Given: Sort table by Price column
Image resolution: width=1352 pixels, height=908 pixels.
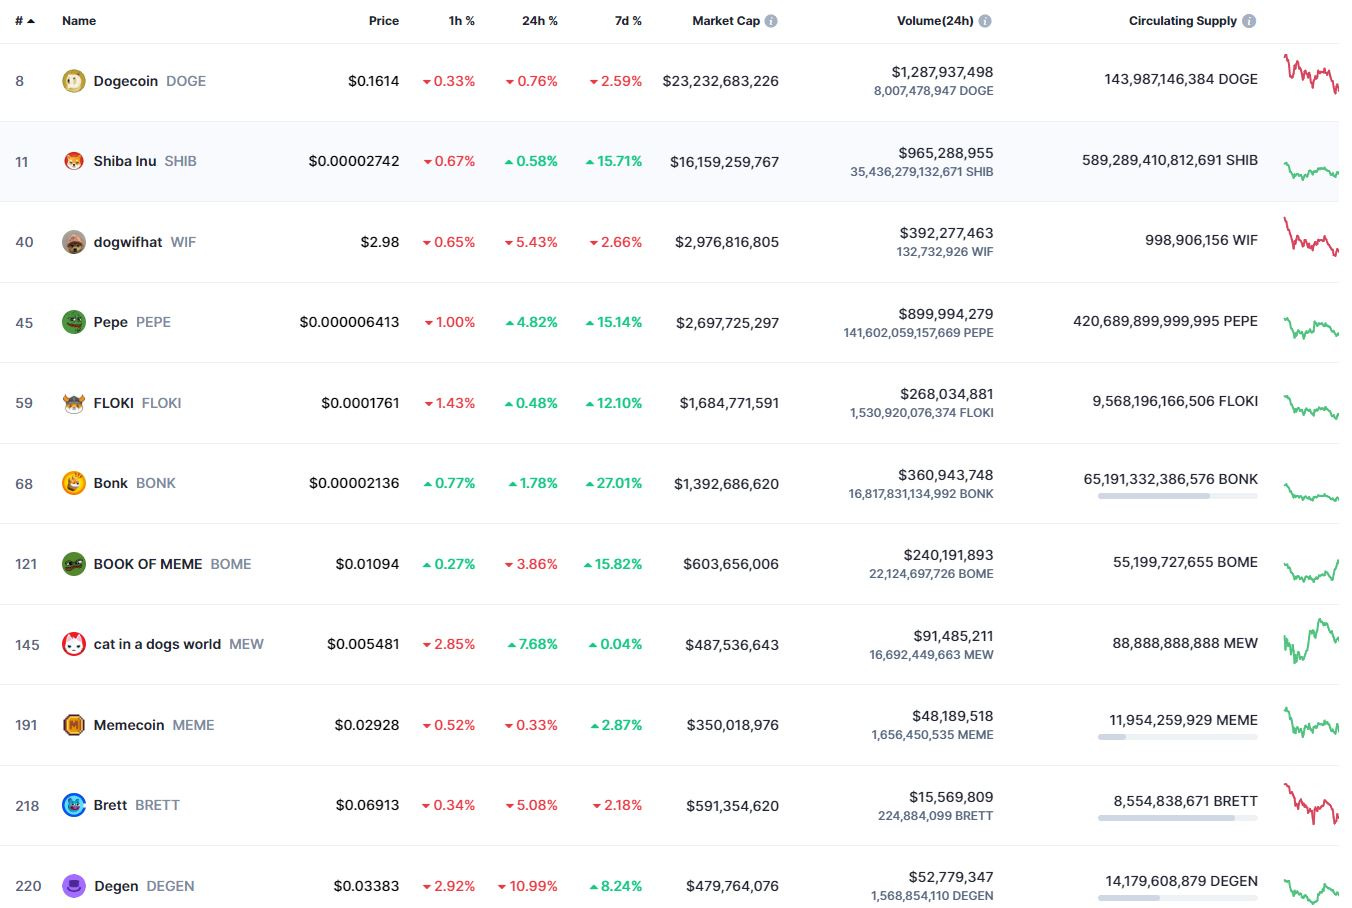Looking at the screenshot, I should pyautogui.click(x=384, y=21).
